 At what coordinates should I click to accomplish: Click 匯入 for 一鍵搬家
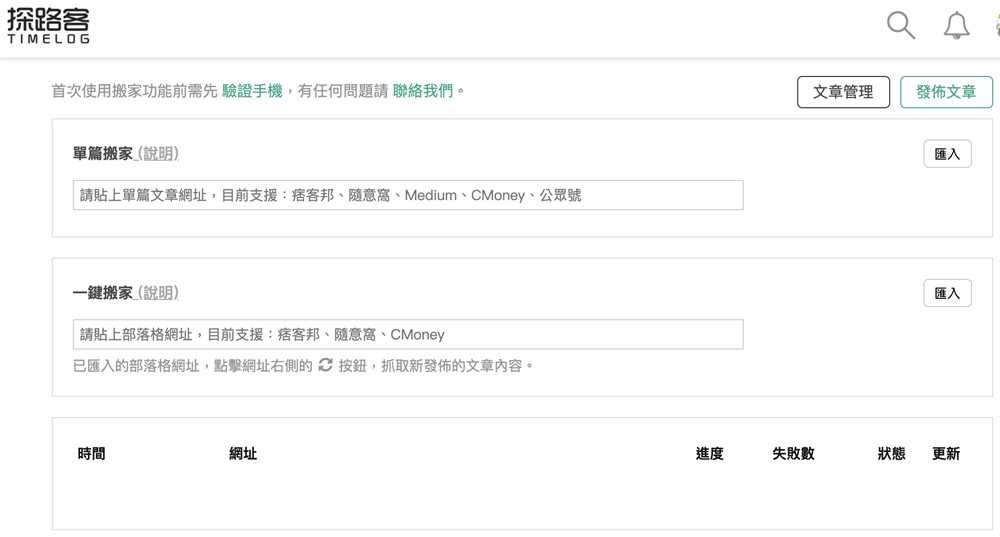click(947, 293)
